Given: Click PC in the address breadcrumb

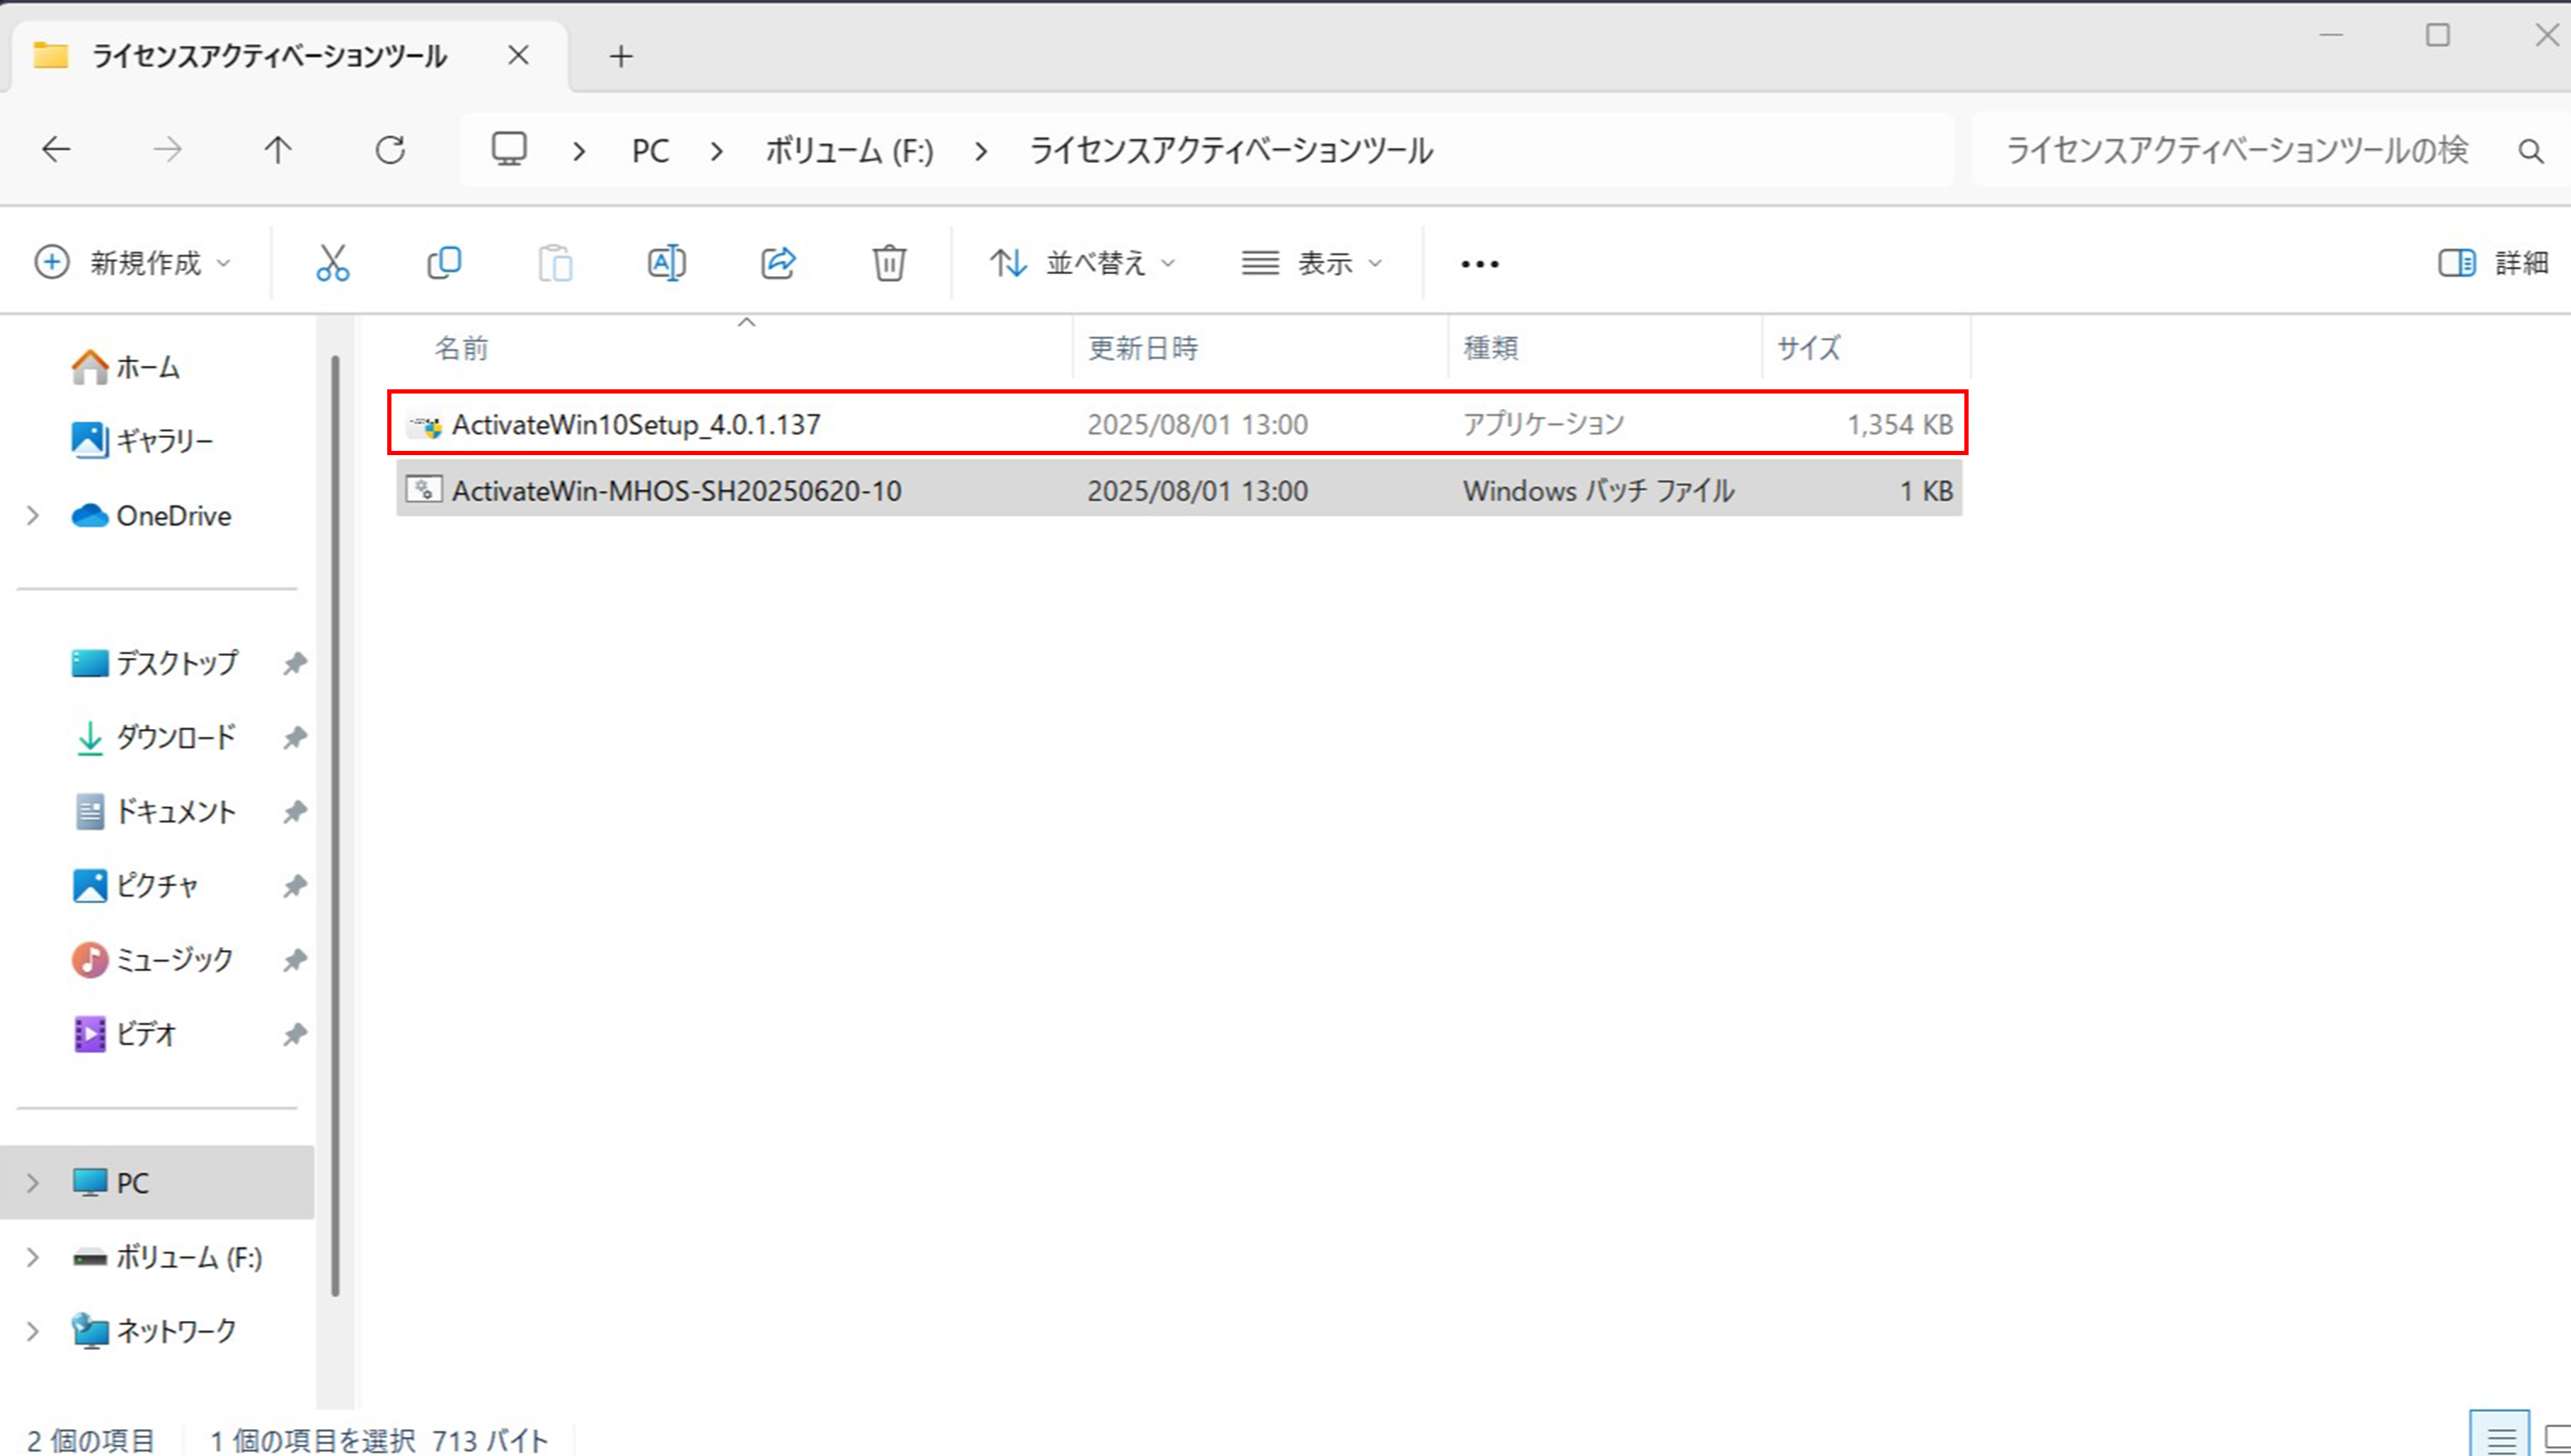Looking at the screenshot, I should 650,151.
